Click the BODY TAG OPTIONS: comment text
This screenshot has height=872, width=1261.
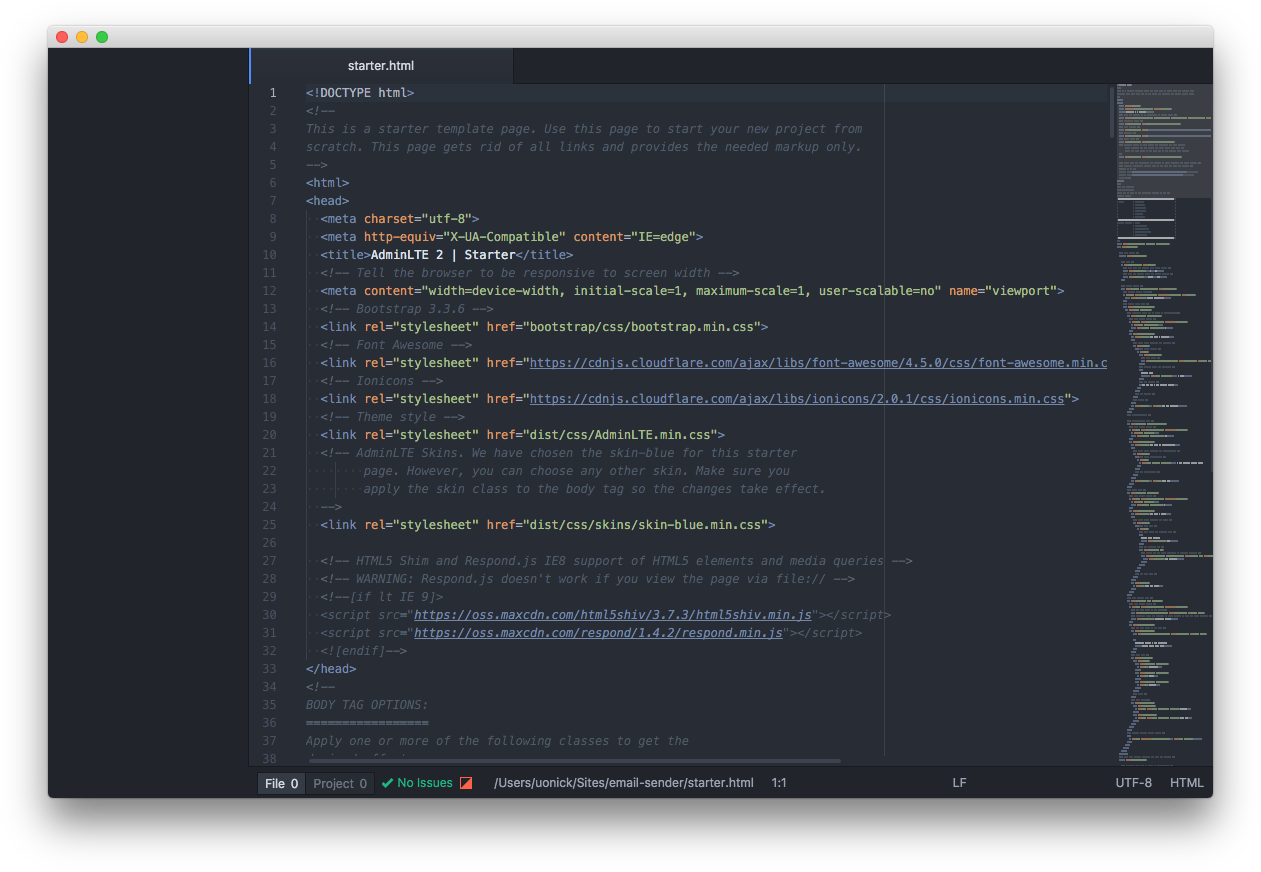367,705
